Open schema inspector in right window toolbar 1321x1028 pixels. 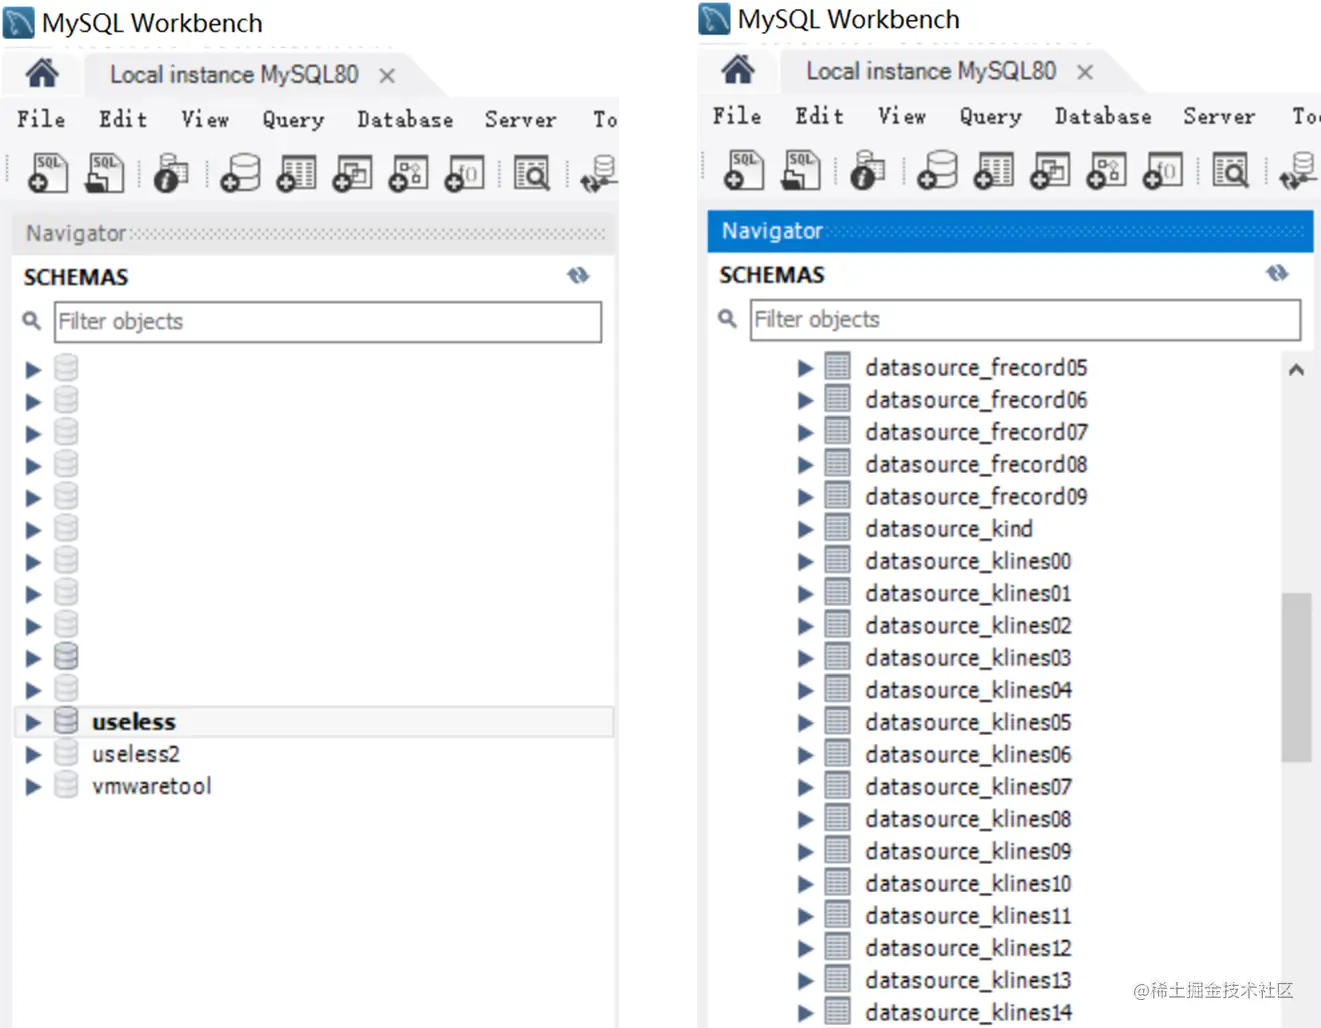point(867,169)
